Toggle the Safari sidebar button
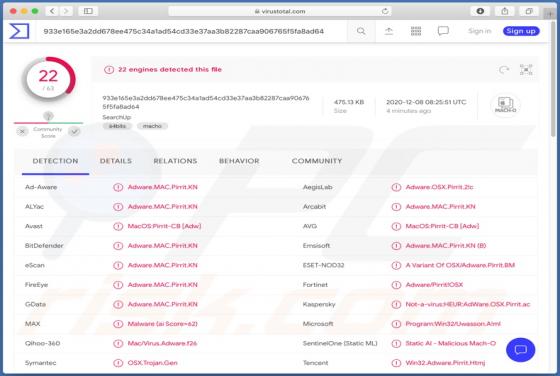 click(88, 11)
